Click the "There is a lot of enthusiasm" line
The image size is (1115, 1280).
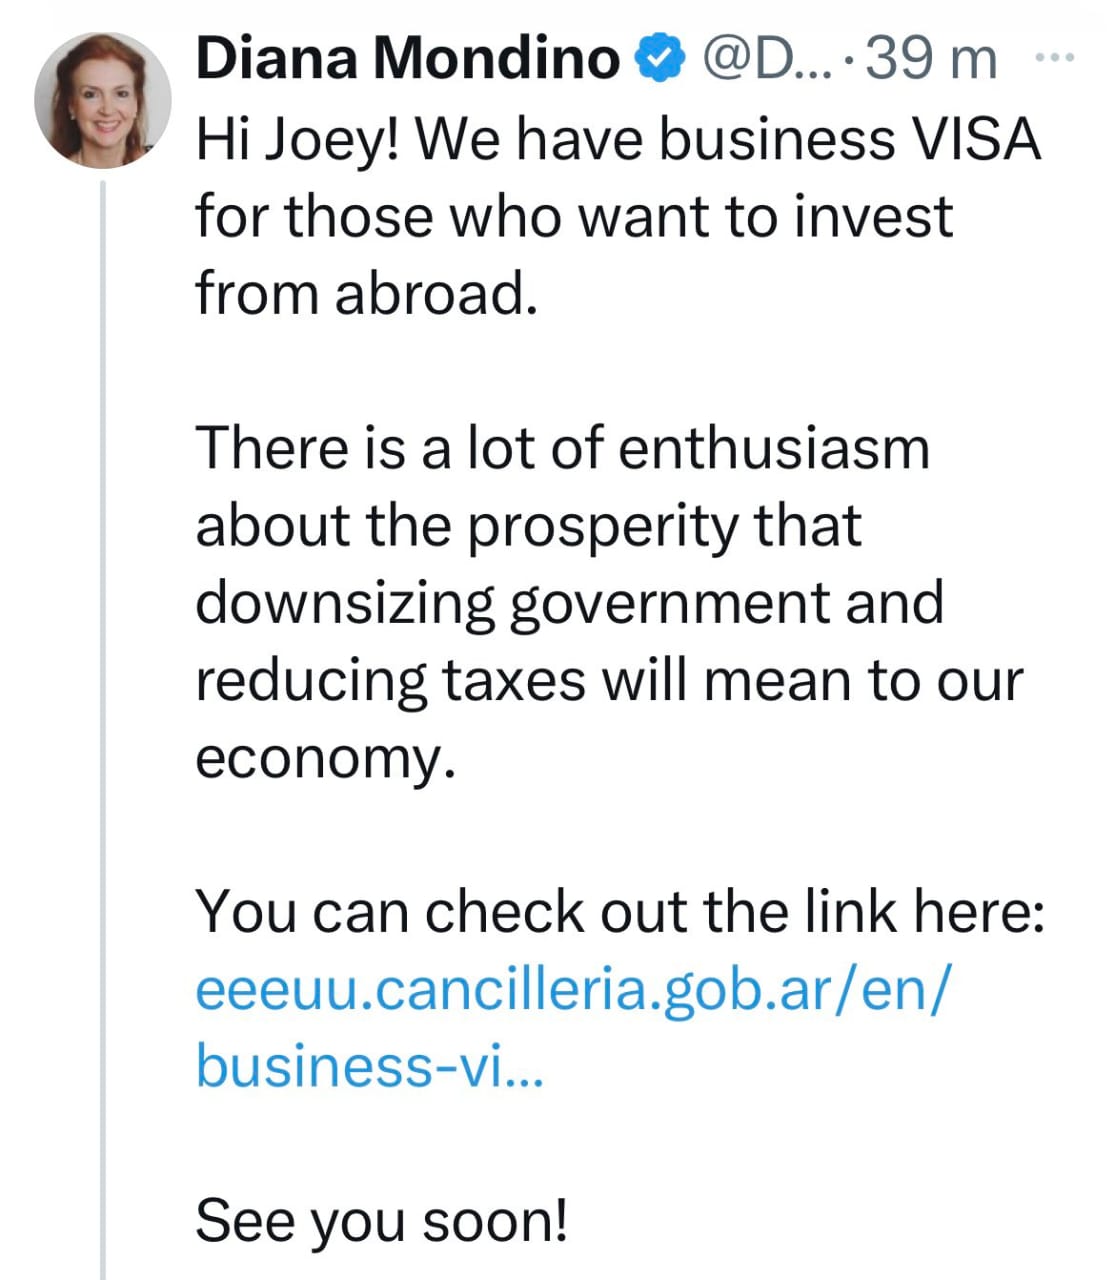[x=562, y=447]
